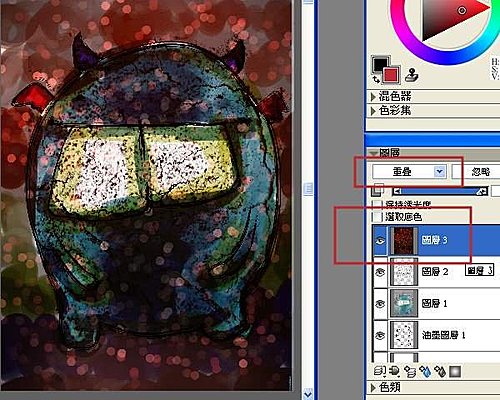Image resolution: width=500 pixels, height=400 pixels.
Task: Click the 圖層 3 layer name
Action: click(434, 240)
